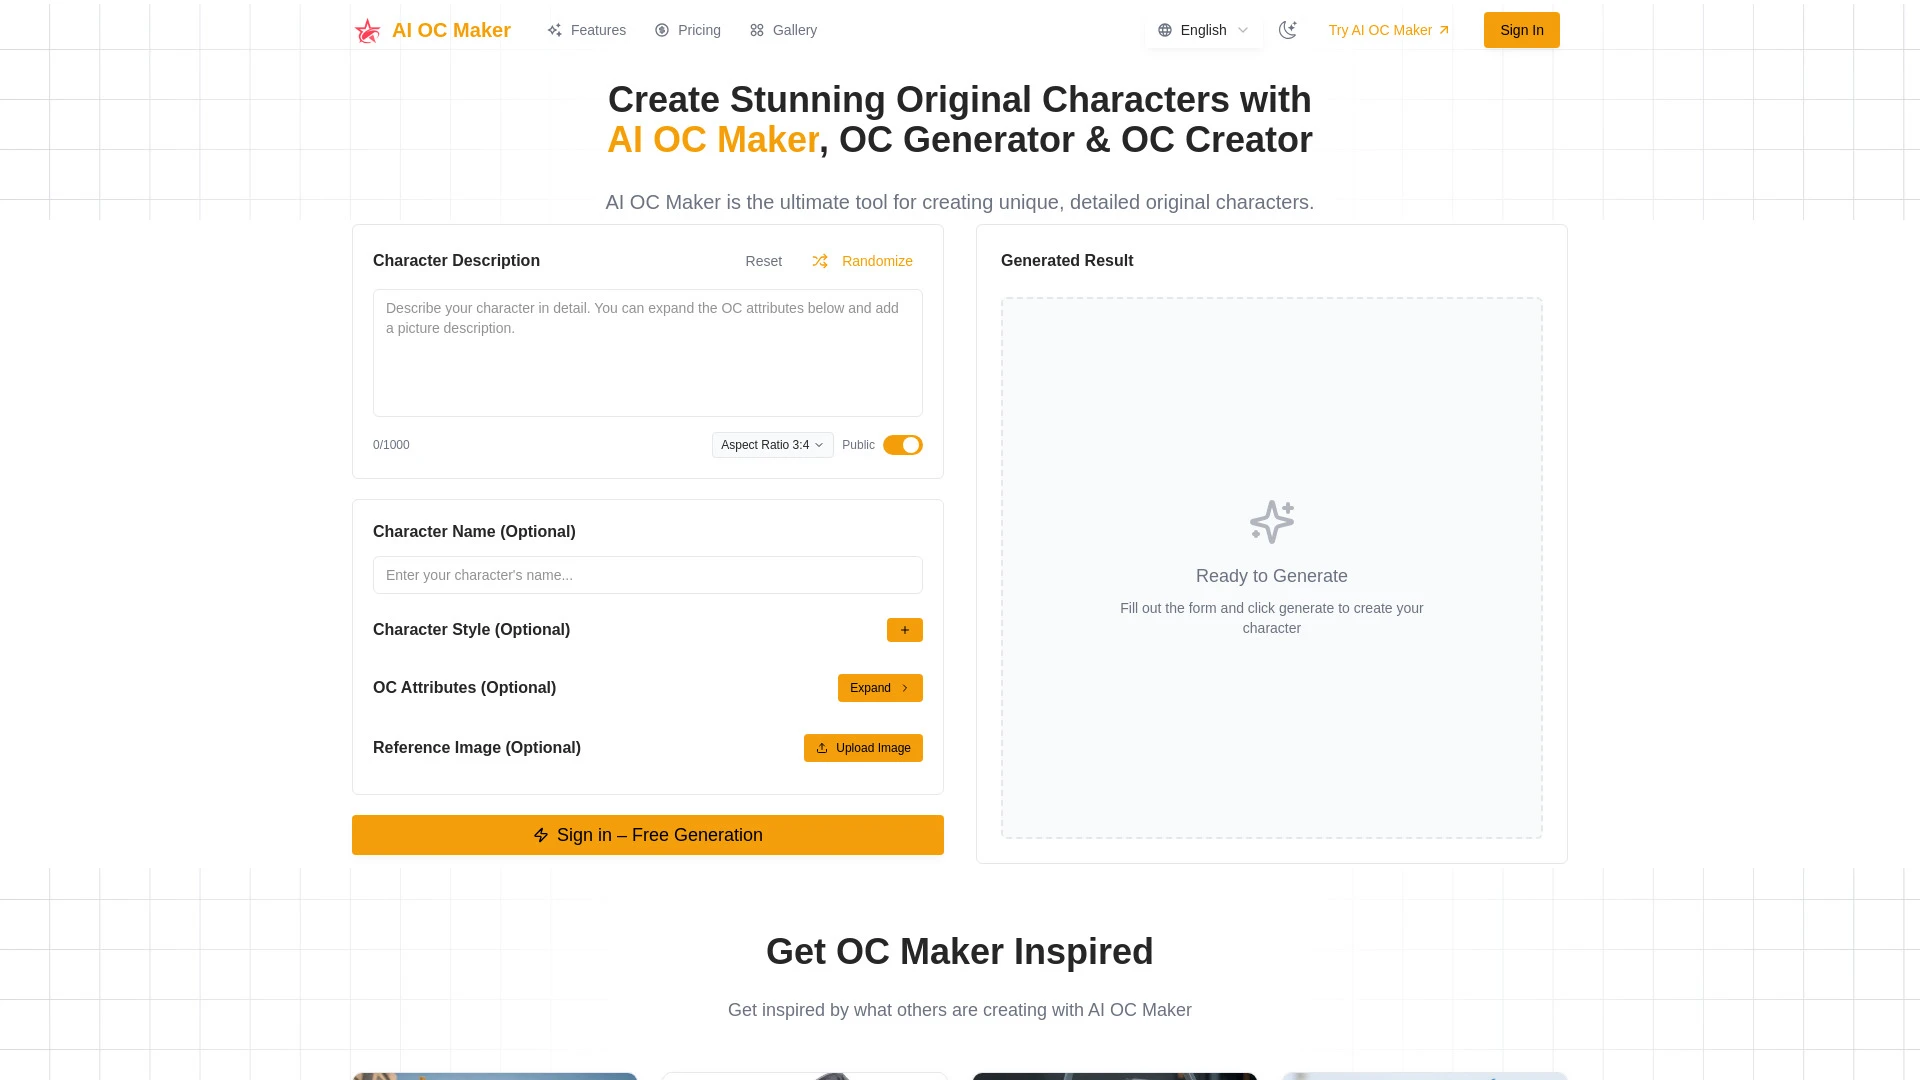Click the globe language icon
Image resolution: width=1920 pixels, height=1080 pixels.
tap(1165, 30)
